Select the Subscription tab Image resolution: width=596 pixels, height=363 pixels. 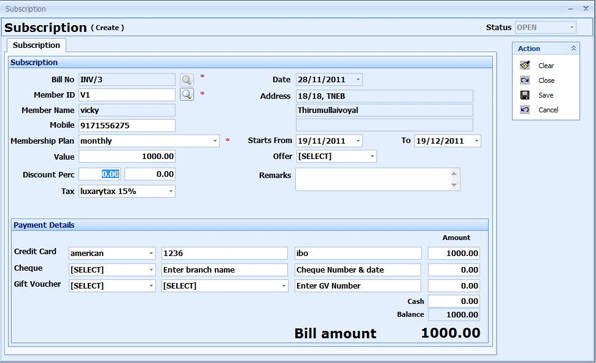(x=36, y=45)
